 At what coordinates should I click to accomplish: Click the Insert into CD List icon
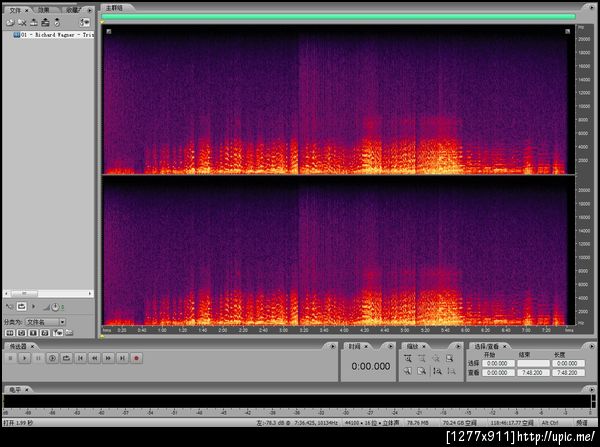tap(46, 23)
